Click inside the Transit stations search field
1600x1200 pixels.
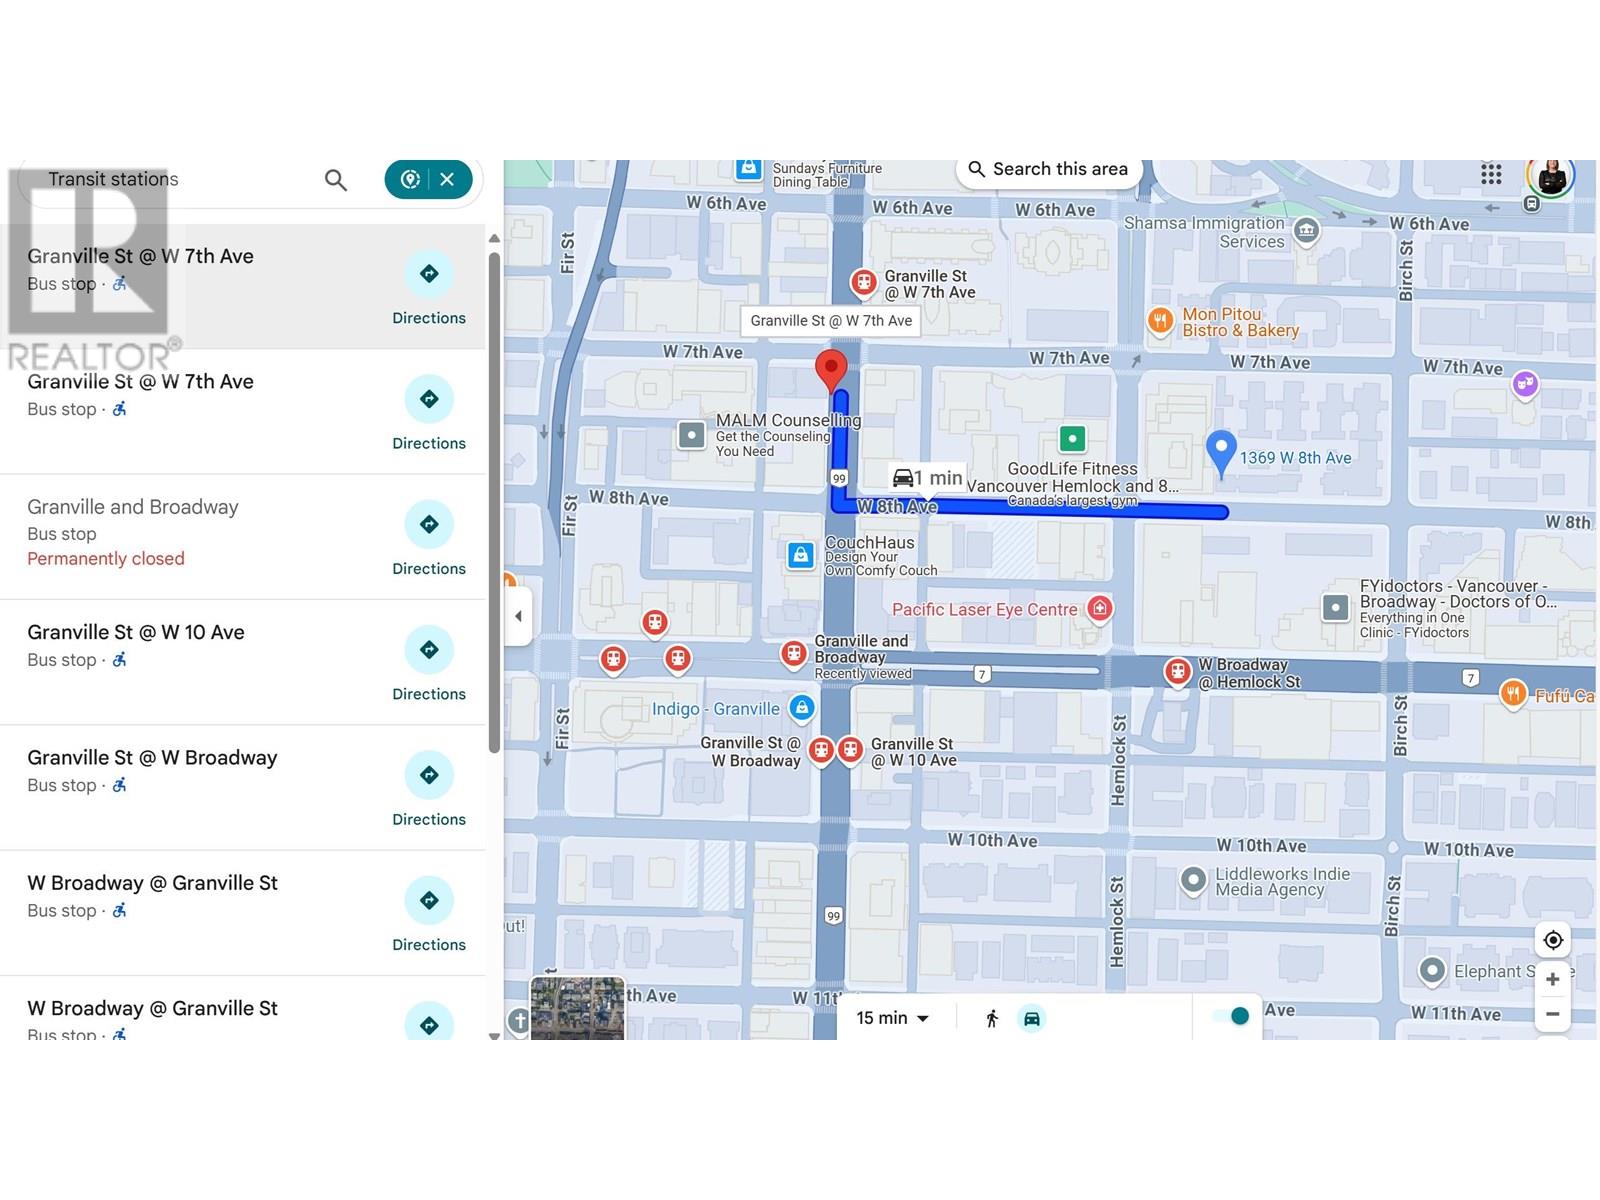[170, 179]
